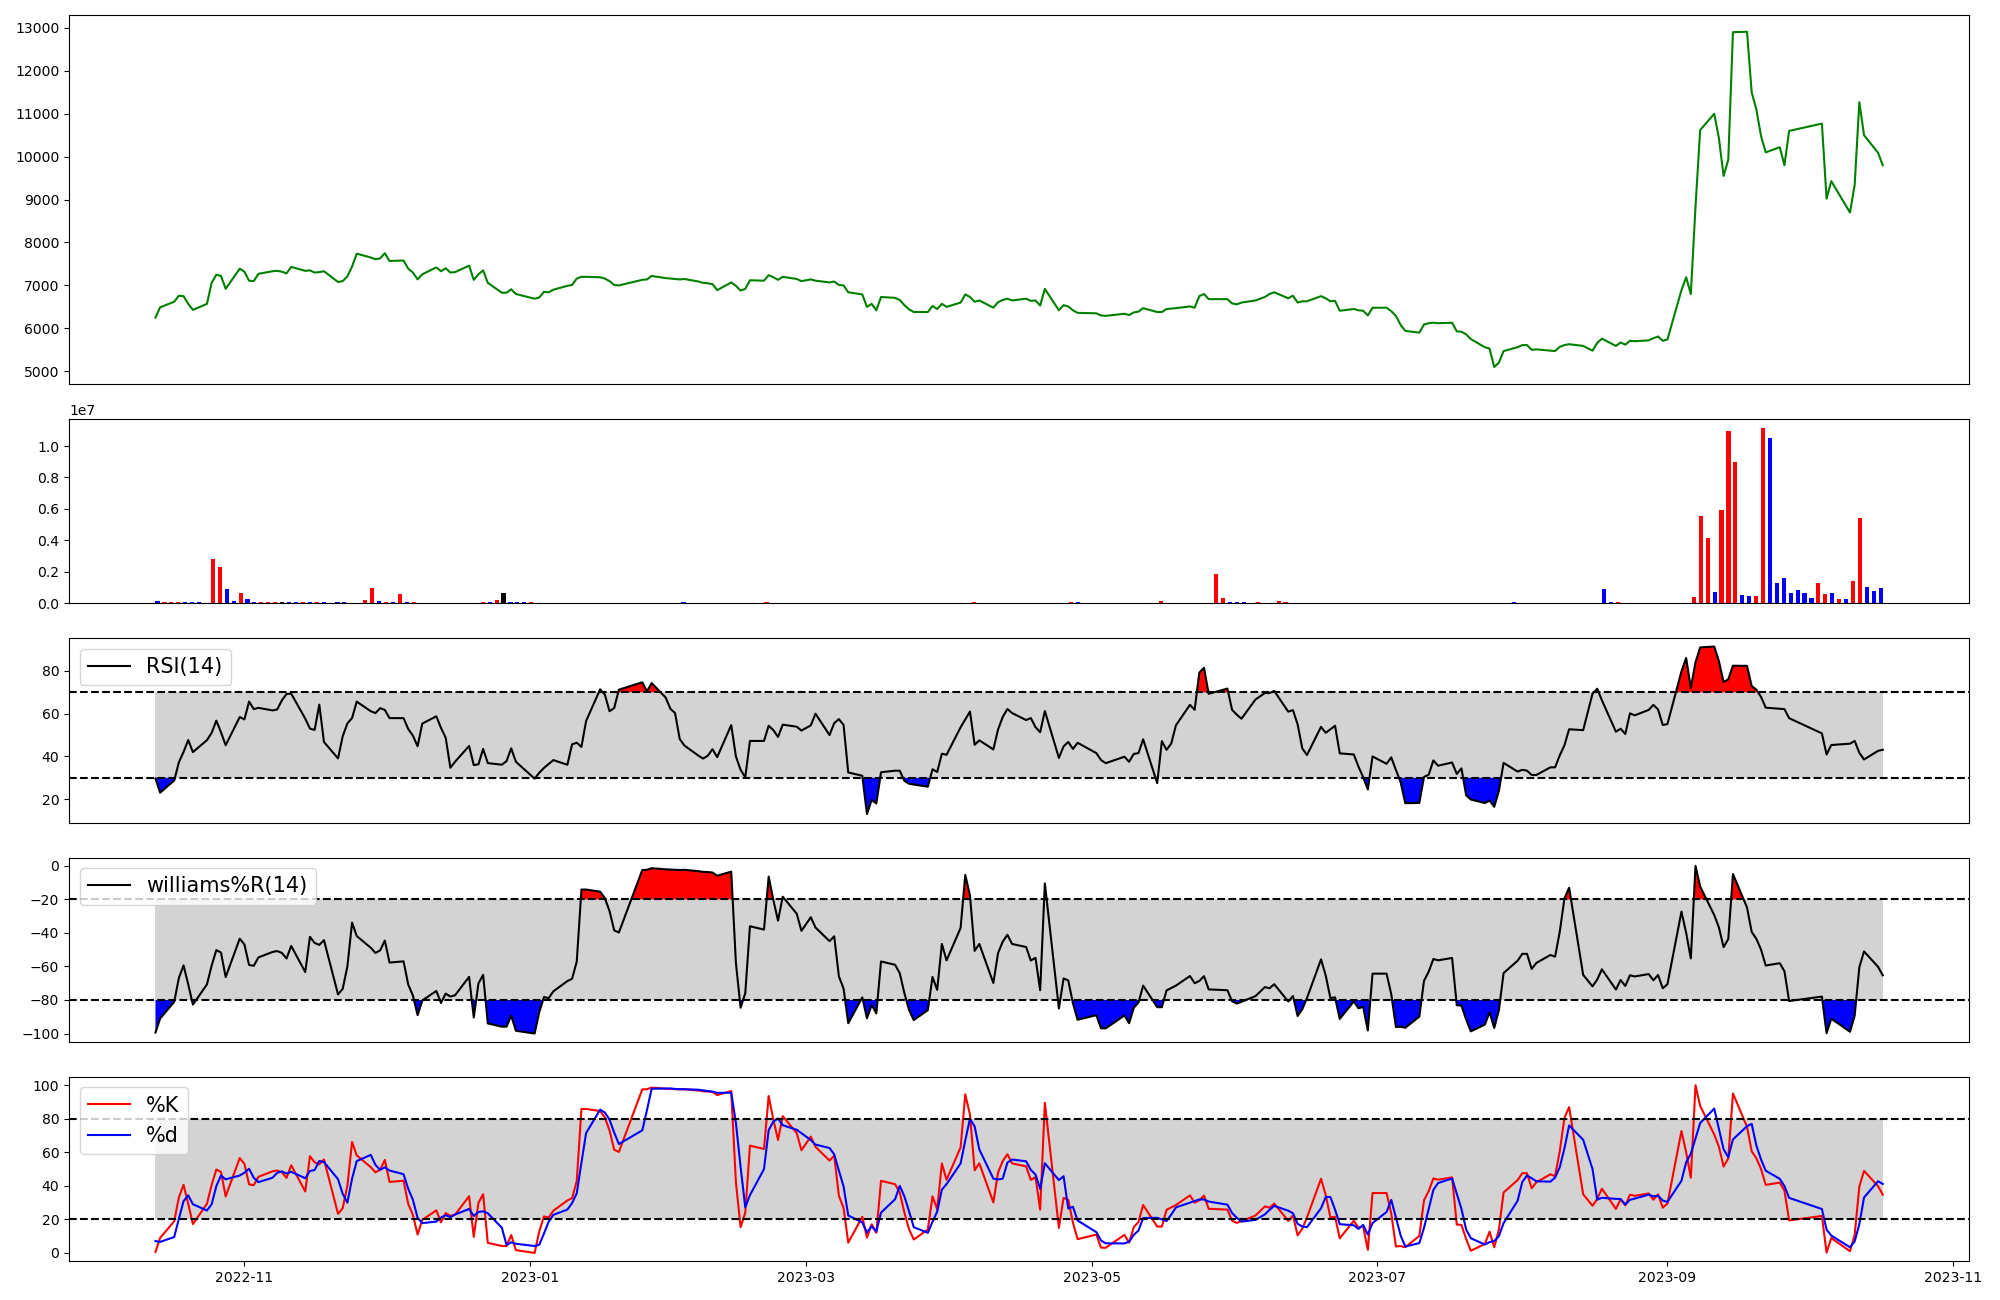Image resolution: width=2000 pixels, height=1300 pixels.
Task: Click the -100 williams%R axis tick label
Action: (x=40, y=1034)
